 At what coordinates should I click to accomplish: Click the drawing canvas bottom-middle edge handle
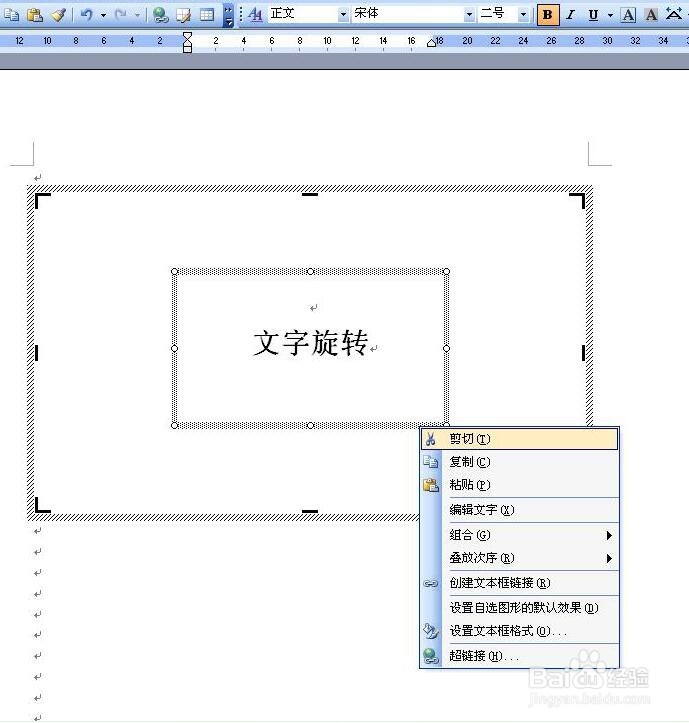click(310, 511)
